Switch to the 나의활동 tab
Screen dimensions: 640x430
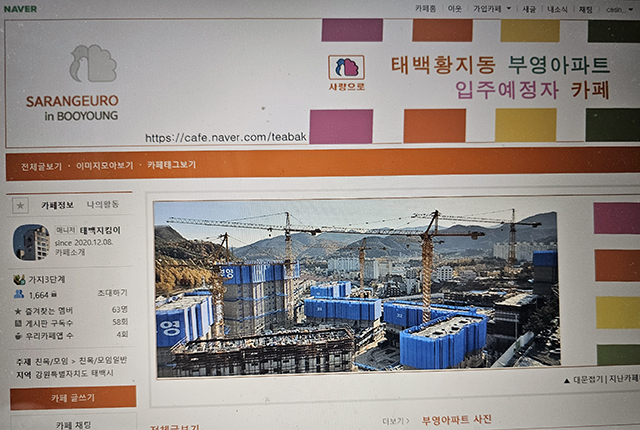coord(103,204)
